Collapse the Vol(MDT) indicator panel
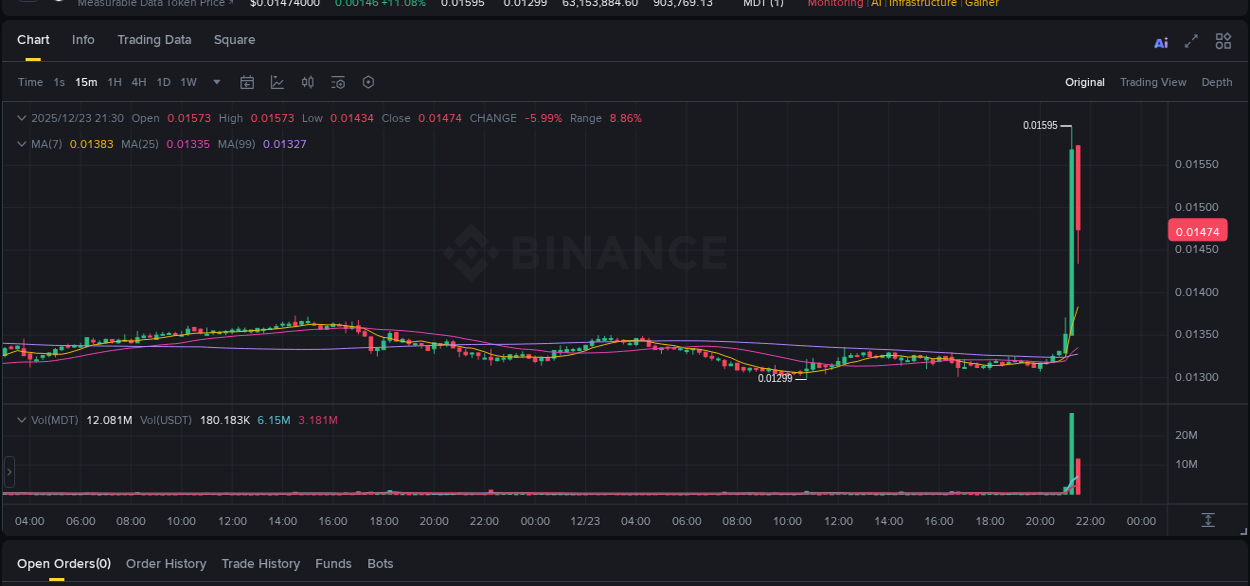The width and height of the screenshot is (1250, 586). click(x=20, y=420)
